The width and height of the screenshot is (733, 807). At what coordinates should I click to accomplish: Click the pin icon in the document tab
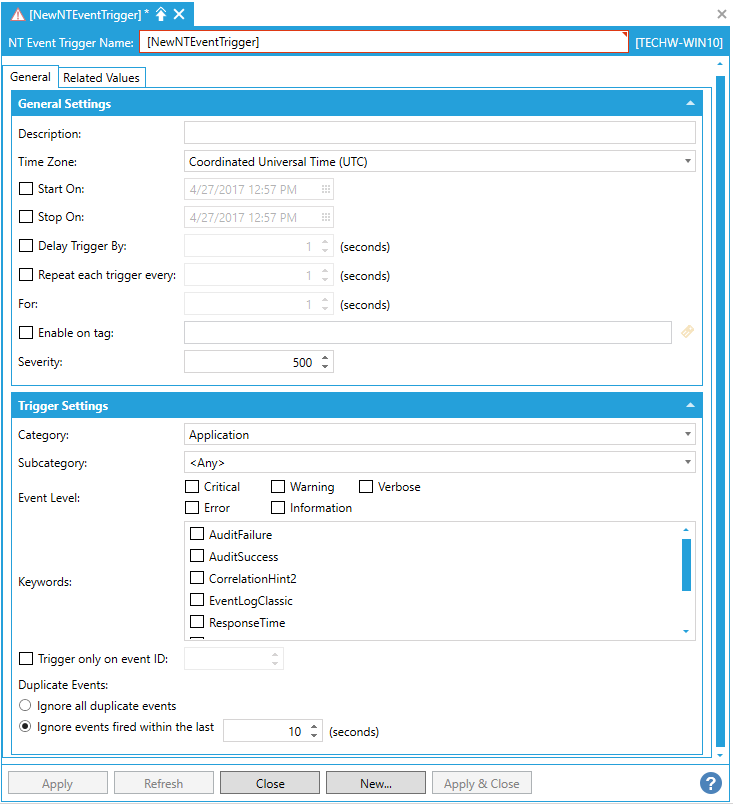click(x=161, y=14)
